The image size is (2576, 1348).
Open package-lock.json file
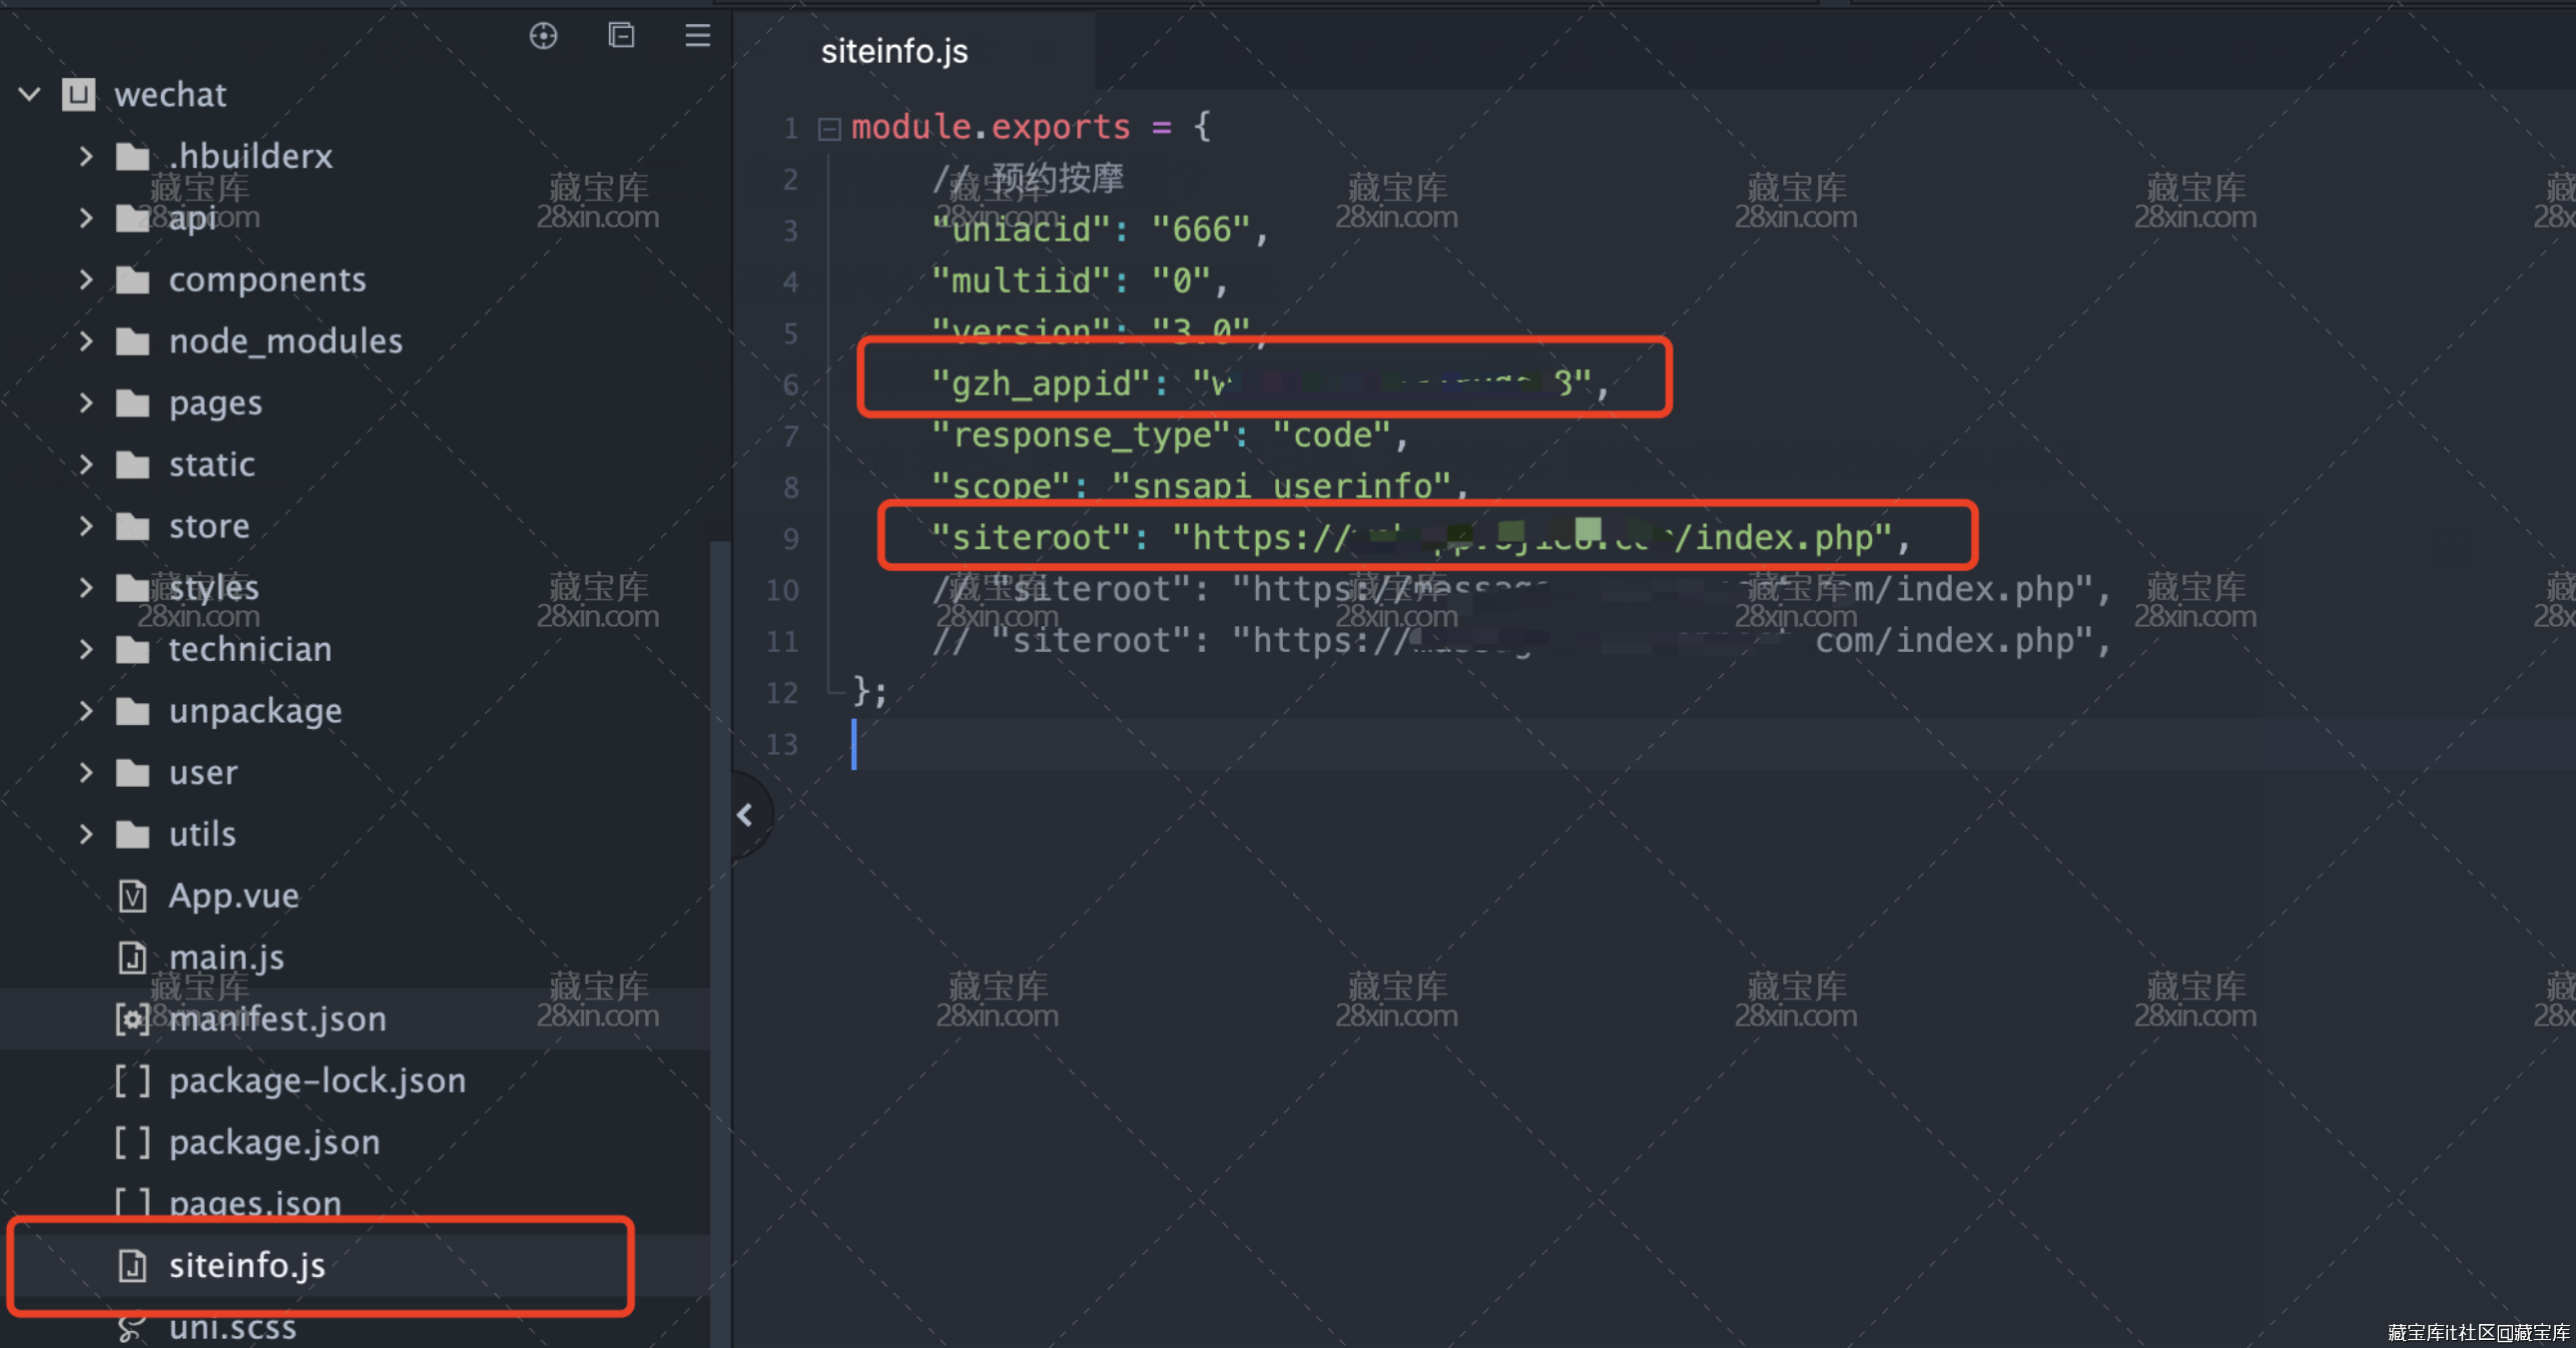(x=317, y=1081)
